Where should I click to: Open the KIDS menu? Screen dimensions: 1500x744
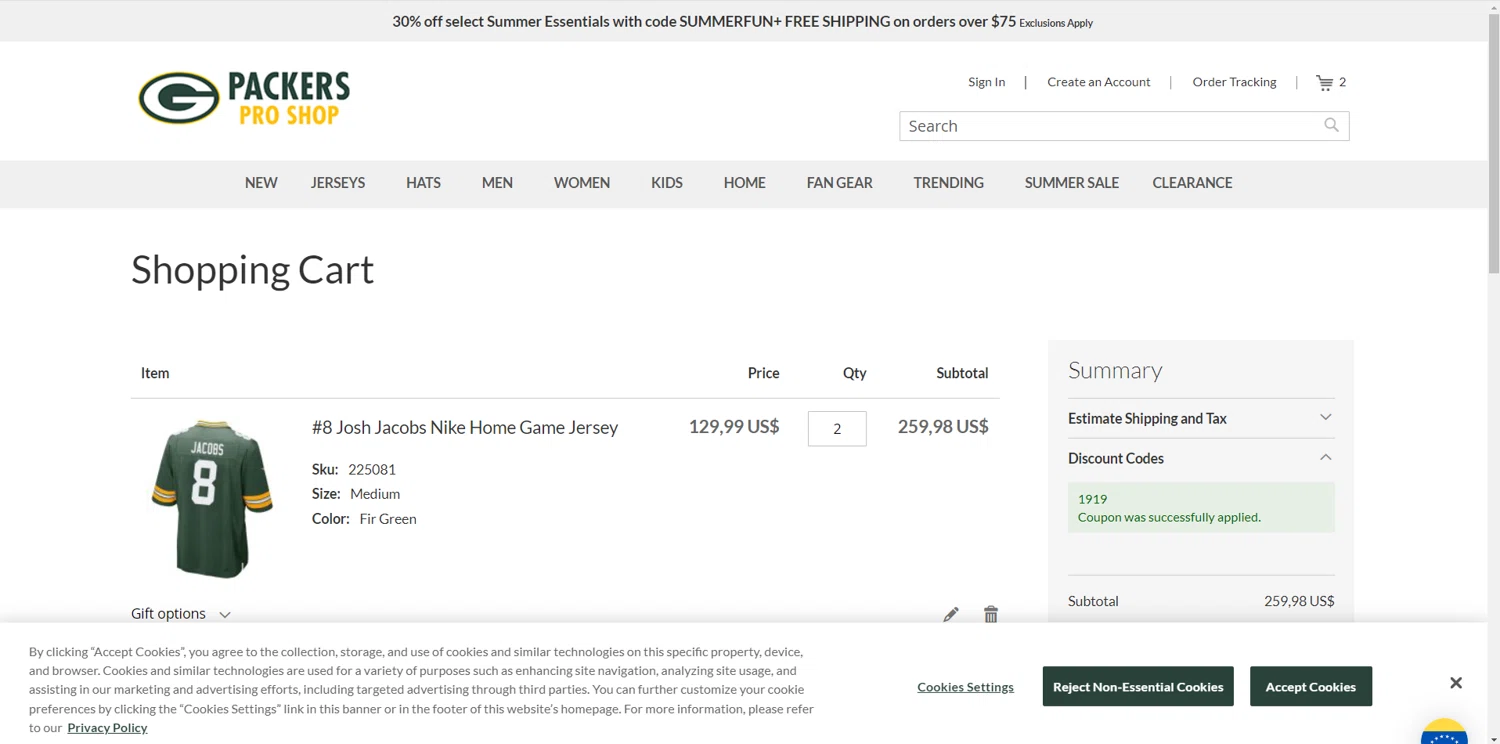(x=667, y=183)
